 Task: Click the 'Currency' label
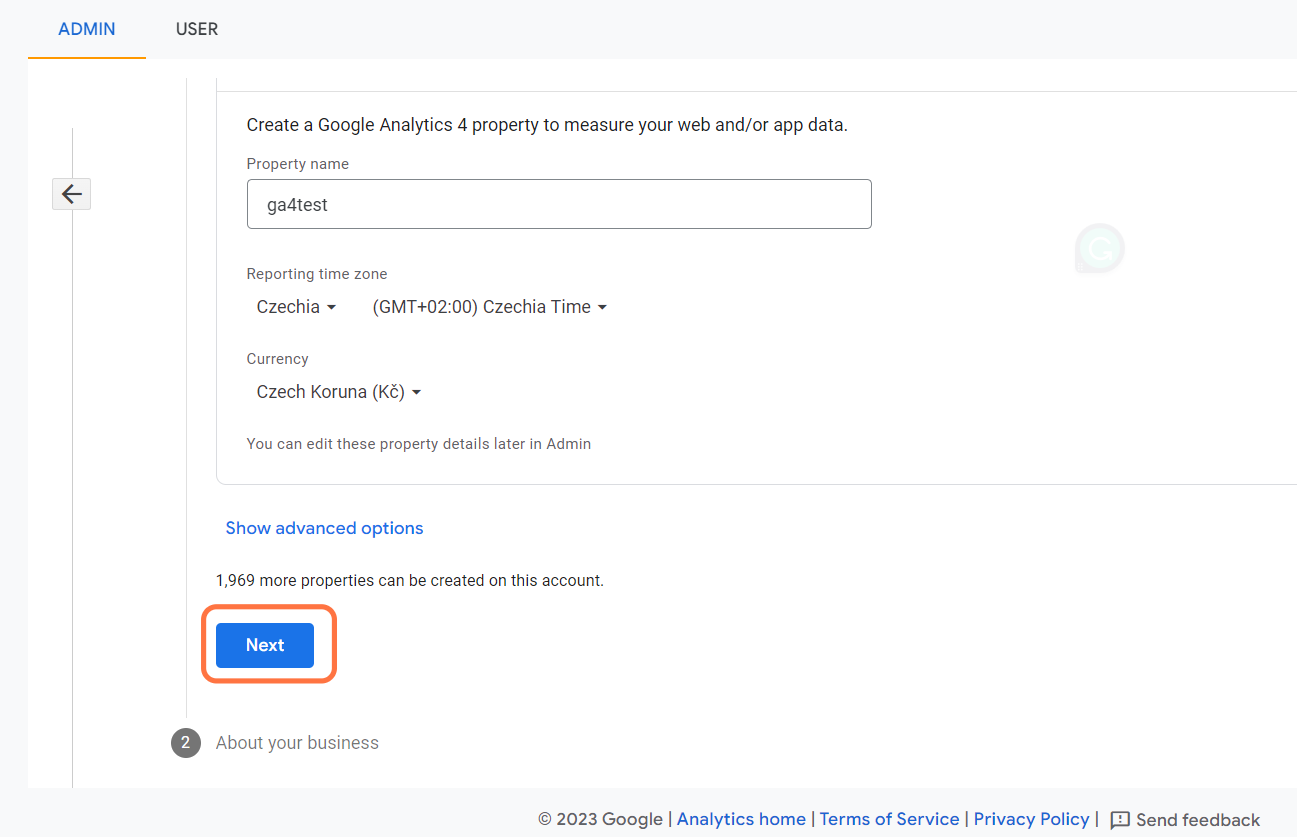tap(278, 359)
